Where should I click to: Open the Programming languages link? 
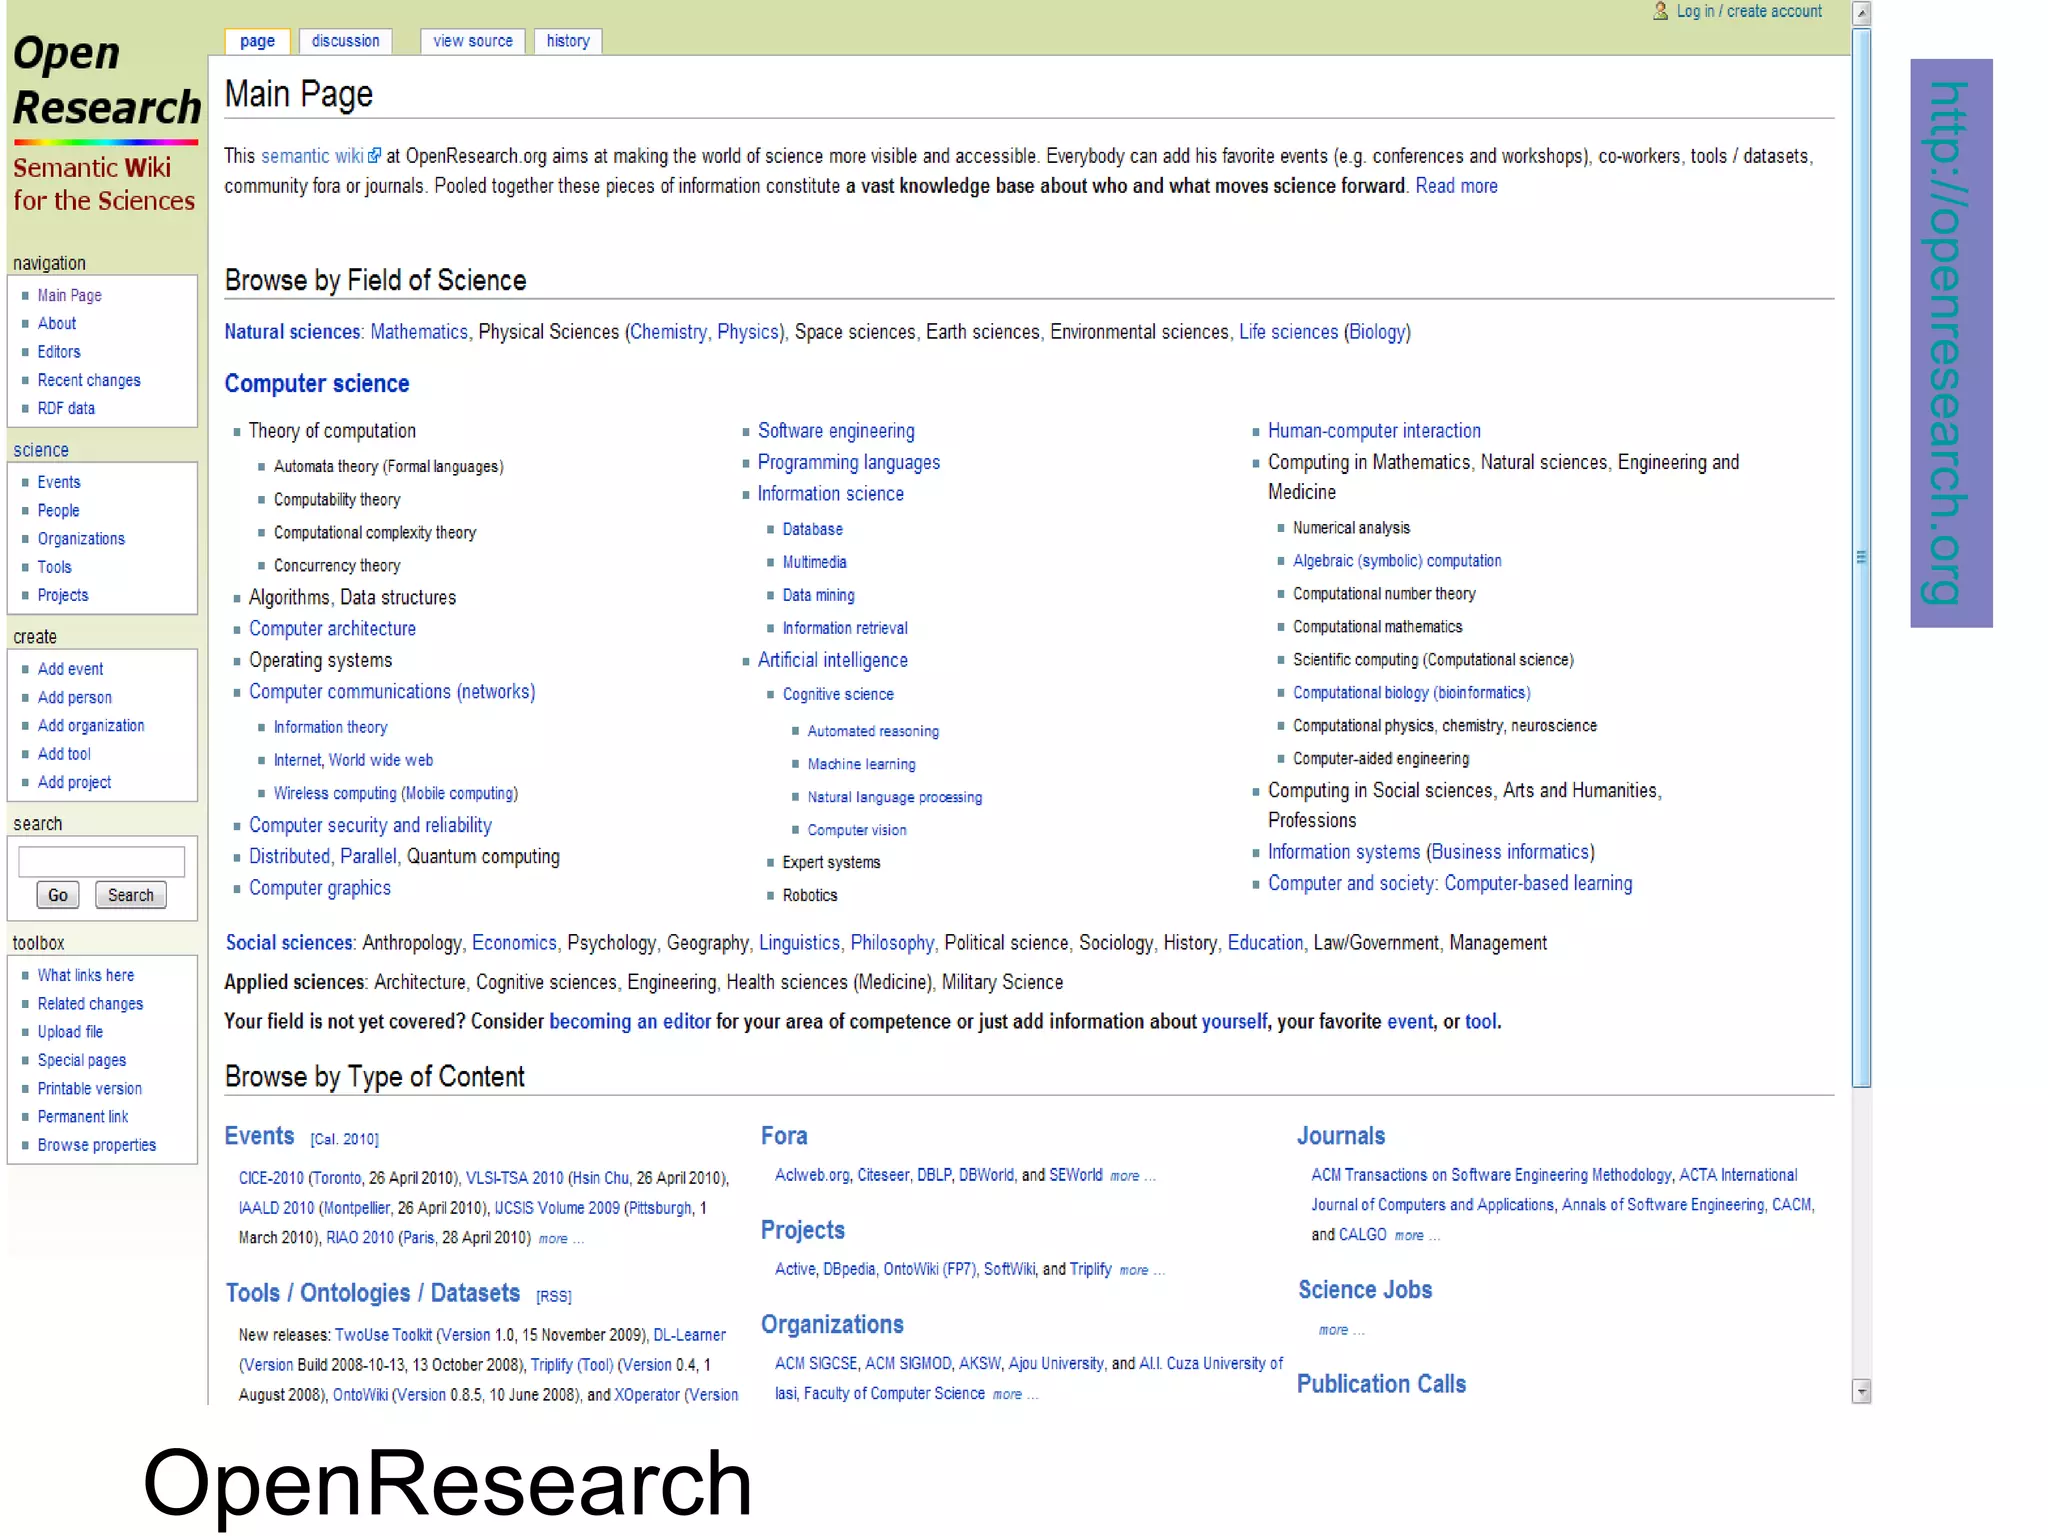click(x=849, y=462)
